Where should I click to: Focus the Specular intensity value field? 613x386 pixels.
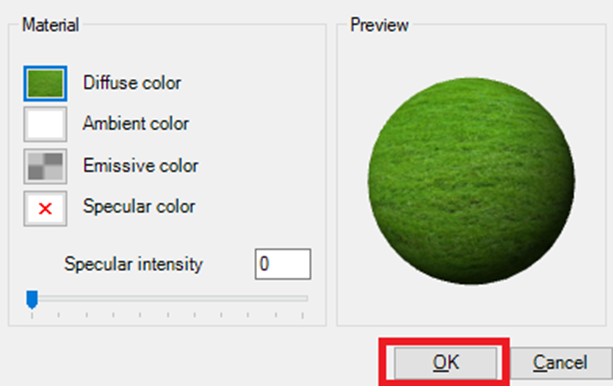[283, 264]
